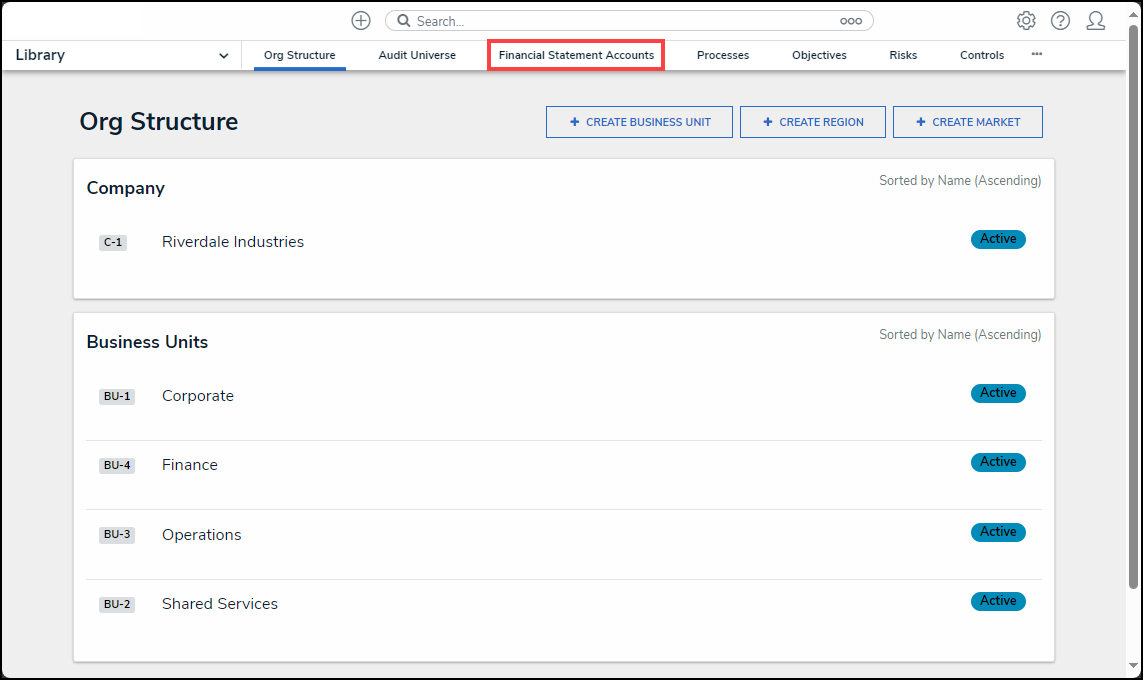Open the user profile icon
Viewport: 1143px width, 680px height.
1095,21
